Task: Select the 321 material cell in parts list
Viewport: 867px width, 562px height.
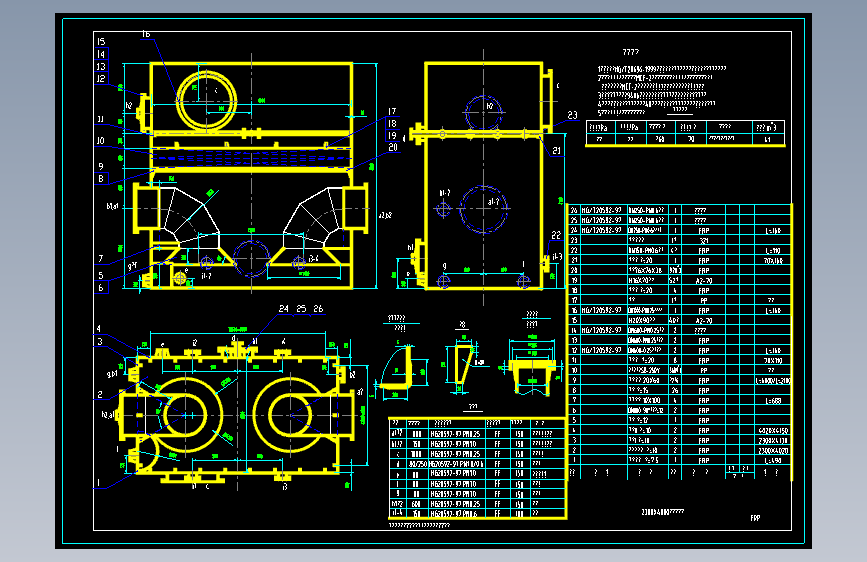Action: click(x=704, y=241)
